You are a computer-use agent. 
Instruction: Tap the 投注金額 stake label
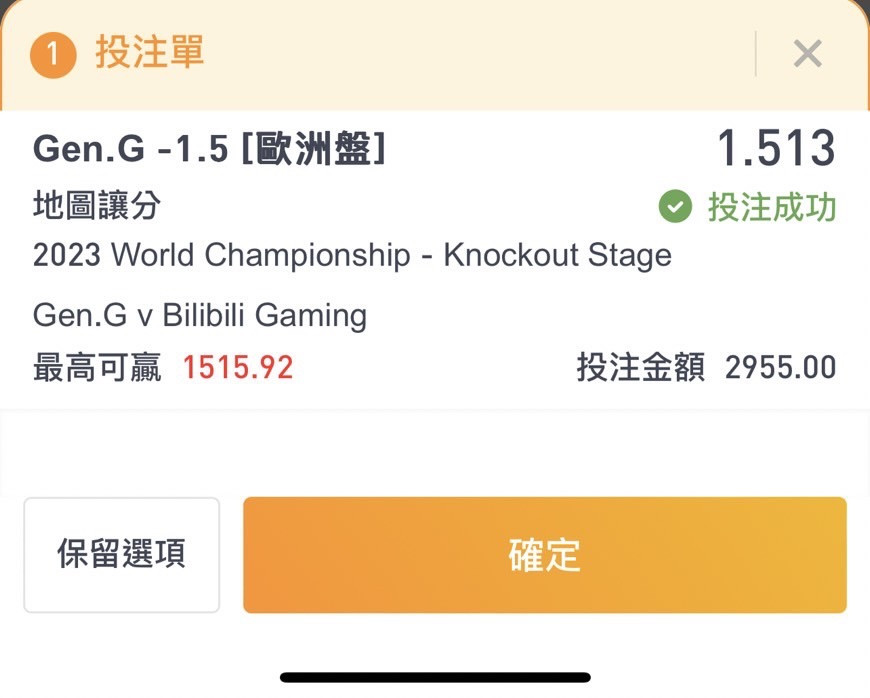click(641, 367)
